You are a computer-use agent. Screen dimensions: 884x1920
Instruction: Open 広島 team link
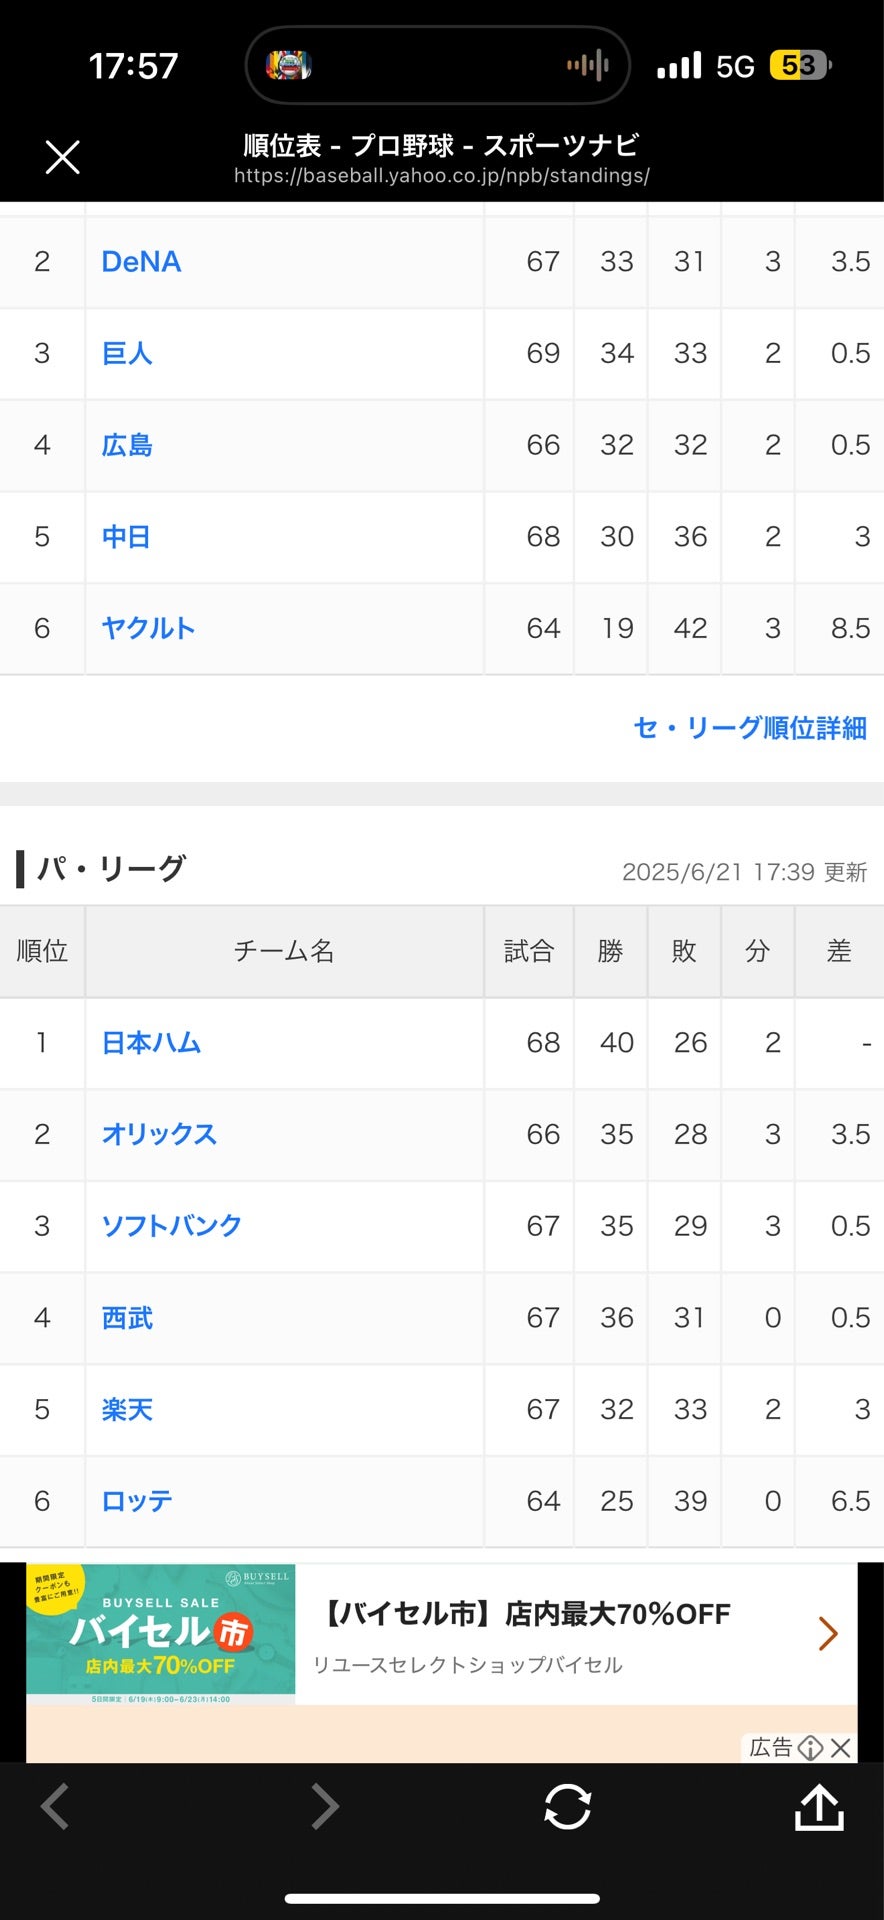click(x=127, y=445)
